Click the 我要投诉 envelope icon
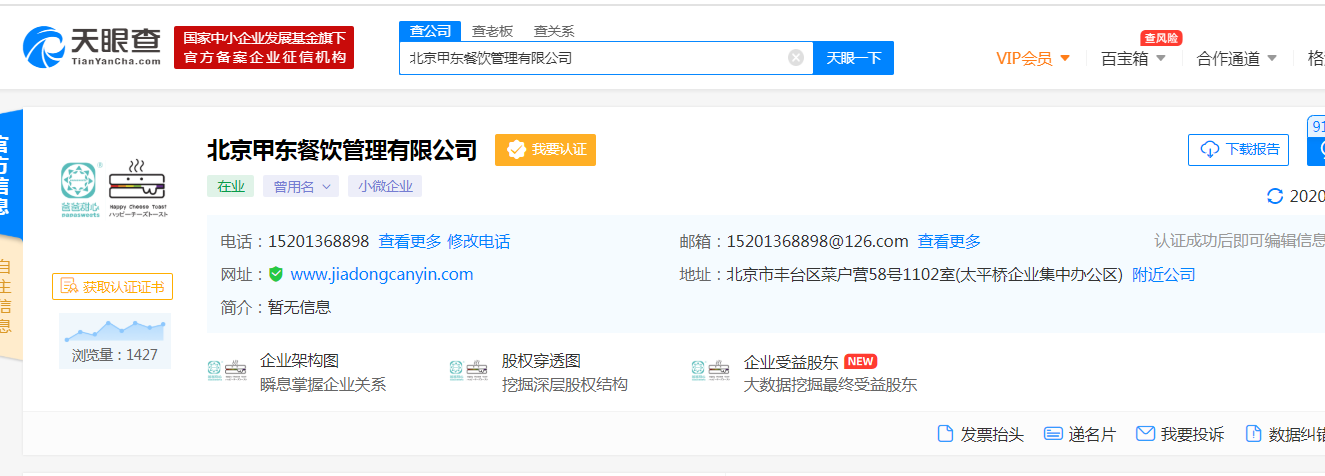This screenshot has height=476, width=1325. (x=1144, y=434)
